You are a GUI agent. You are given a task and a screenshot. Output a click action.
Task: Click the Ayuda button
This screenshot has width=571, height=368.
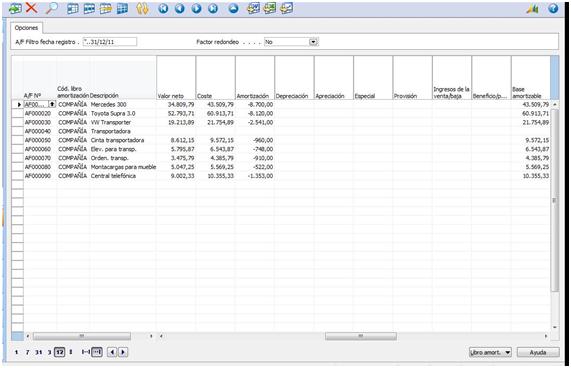(x=538, y=352)
